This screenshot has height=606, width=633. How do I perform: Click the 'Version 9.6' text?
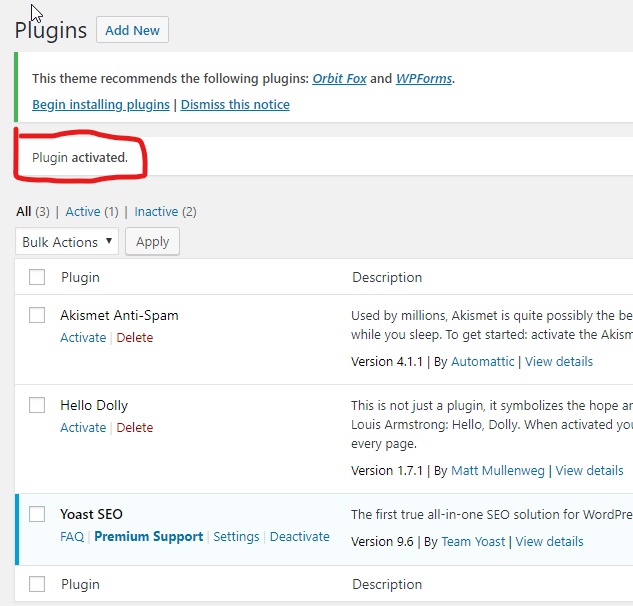(x=382, y=541)
